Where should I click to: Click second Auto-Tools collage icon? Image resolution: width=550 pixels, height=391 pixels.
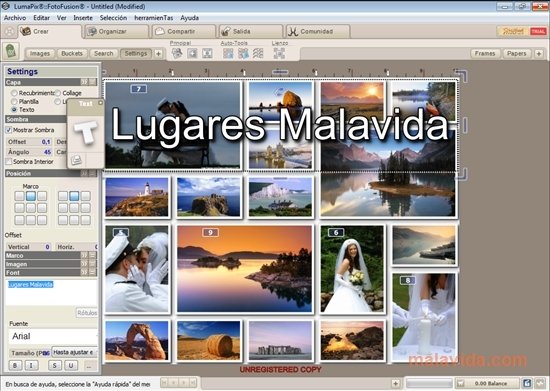coord(243,53)
